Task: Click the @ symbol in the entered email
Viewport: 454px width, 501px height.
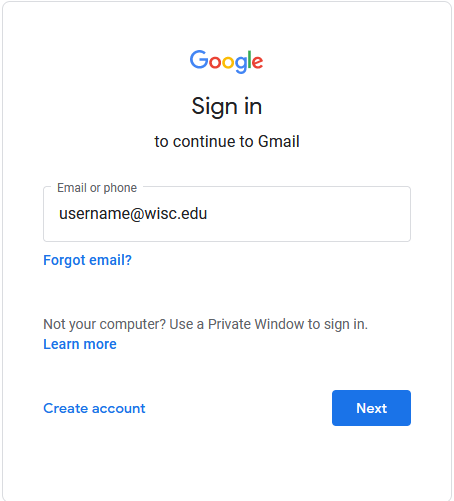Action: coord(137,214)
